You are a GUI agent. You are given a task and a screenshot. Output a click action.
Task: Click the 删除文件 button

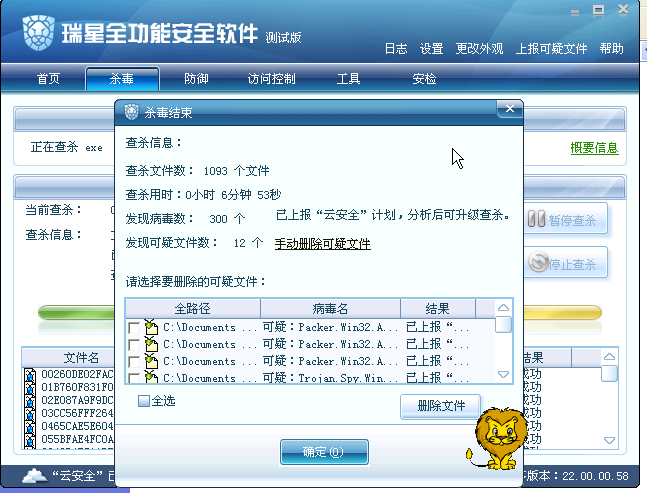point(441,406)
